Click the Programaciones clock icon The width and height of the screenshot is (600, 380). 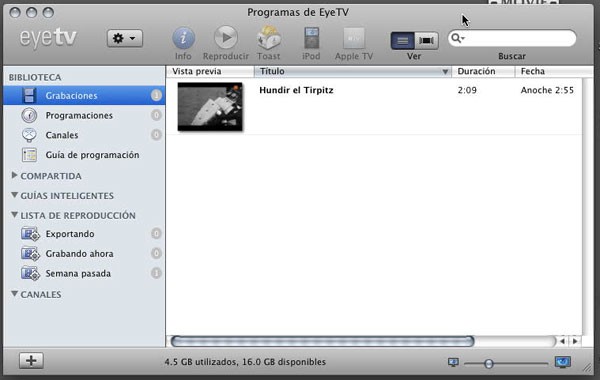(29, 115)
